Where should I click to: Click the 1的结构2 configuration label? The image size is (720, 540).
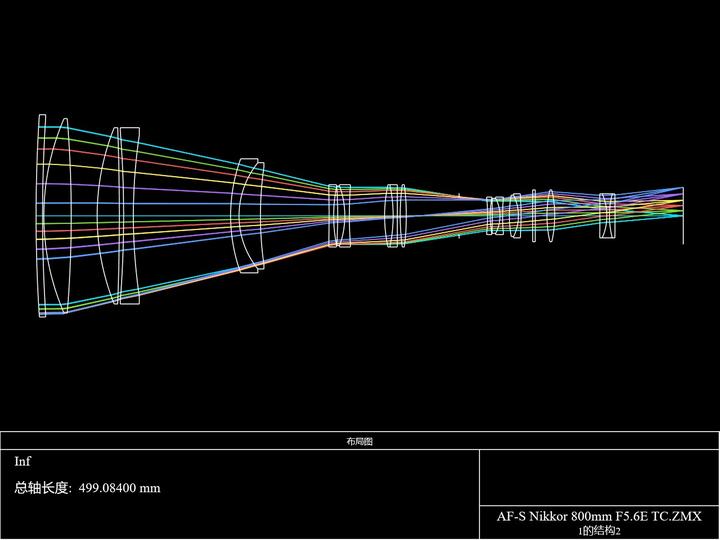point(599,531)
